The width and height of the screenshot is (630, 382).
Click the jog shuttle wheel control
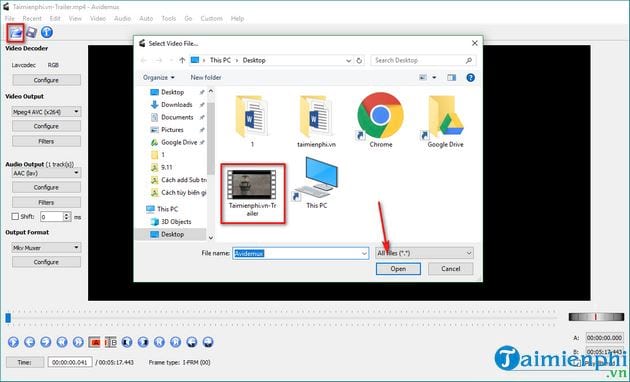click(x=596, y=317)
